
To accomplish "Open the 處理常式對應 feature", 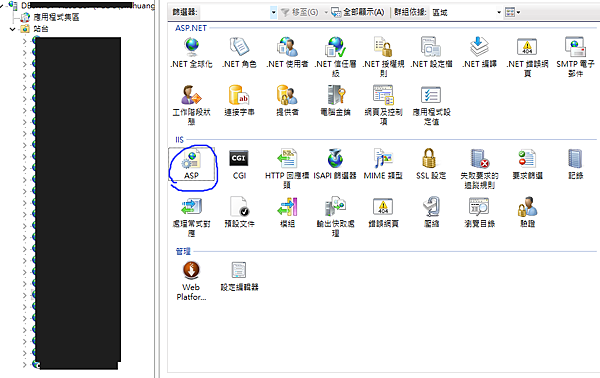I will (191, 217).
